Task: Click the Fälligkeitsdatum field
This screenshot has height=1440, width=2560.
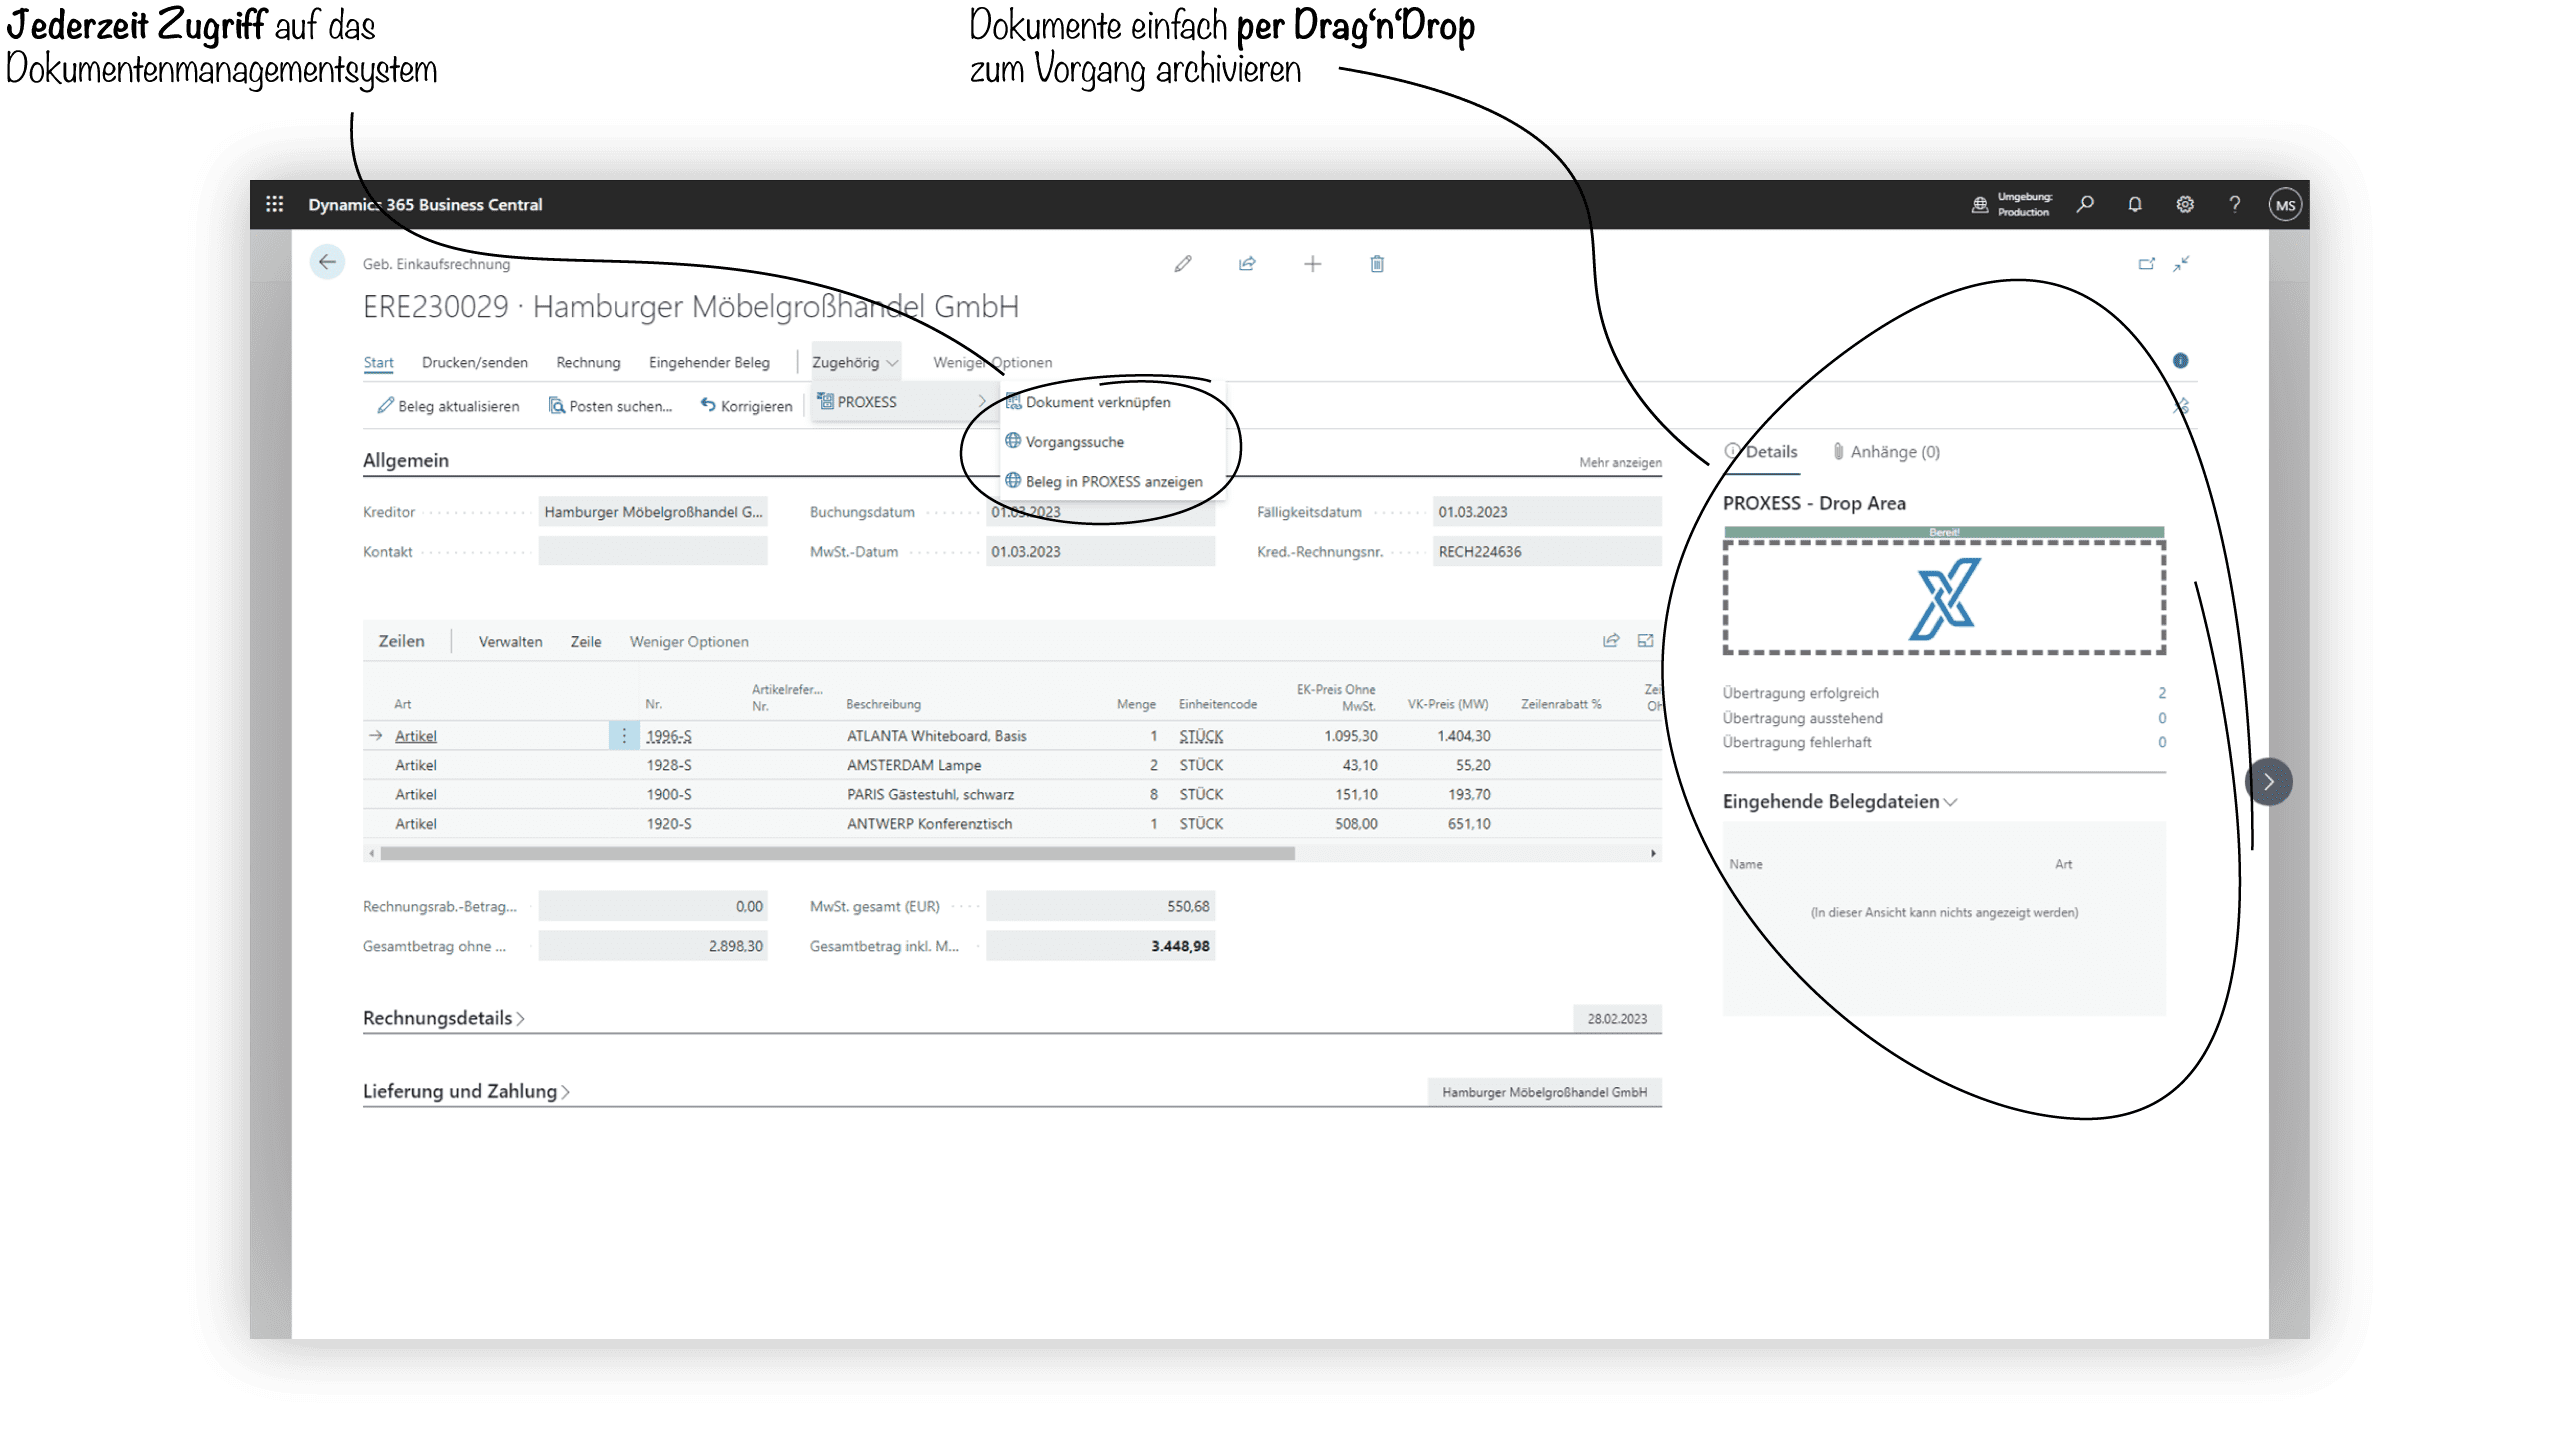Action: (1547, 512)
